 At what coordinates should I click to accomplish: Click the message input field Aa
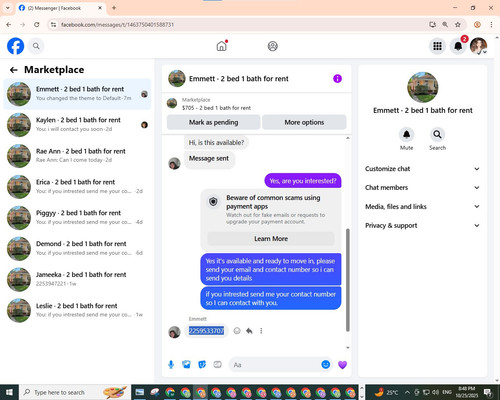pos(275,365)
